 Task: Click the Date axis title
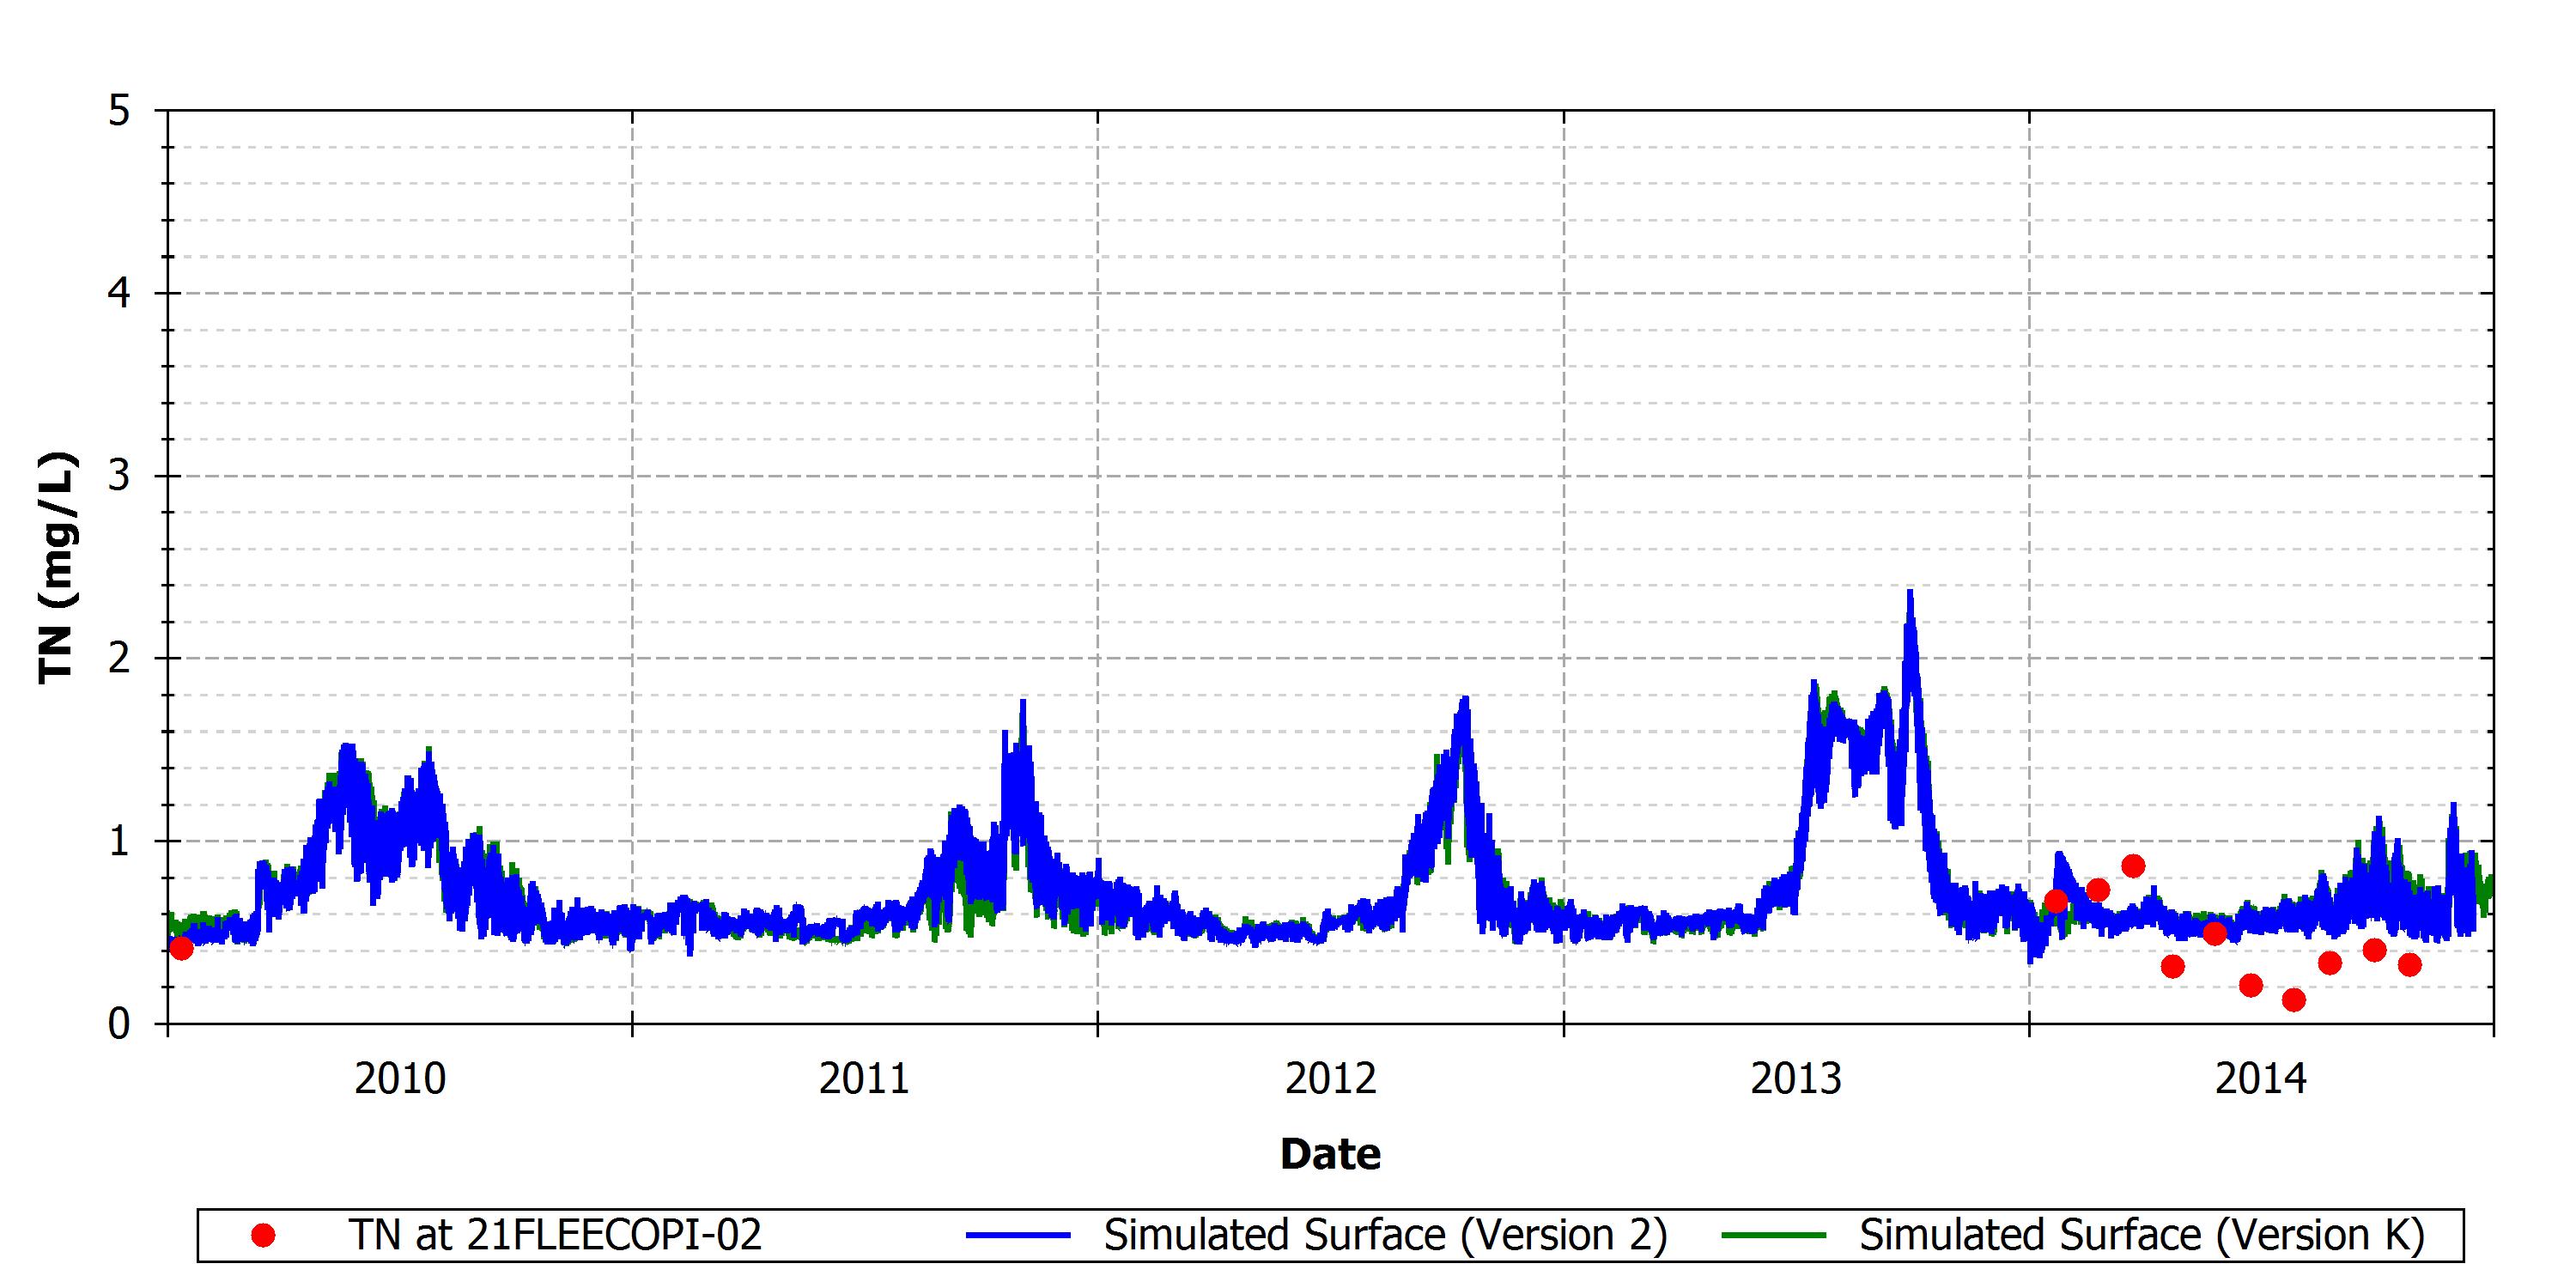point(1330,1154)
